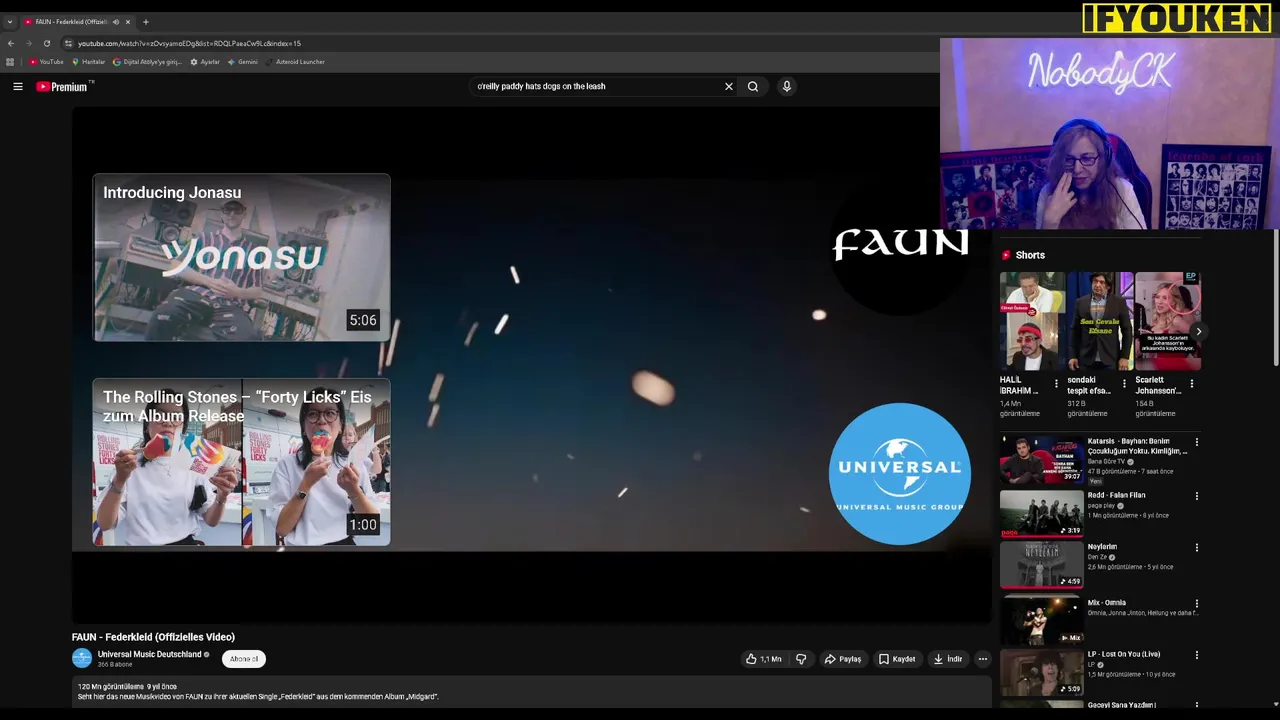The width and height of the screenshot is (1280, 720).
Task: Open the Dijital Atölye bookmark
Action: click(x=147, y=62)
